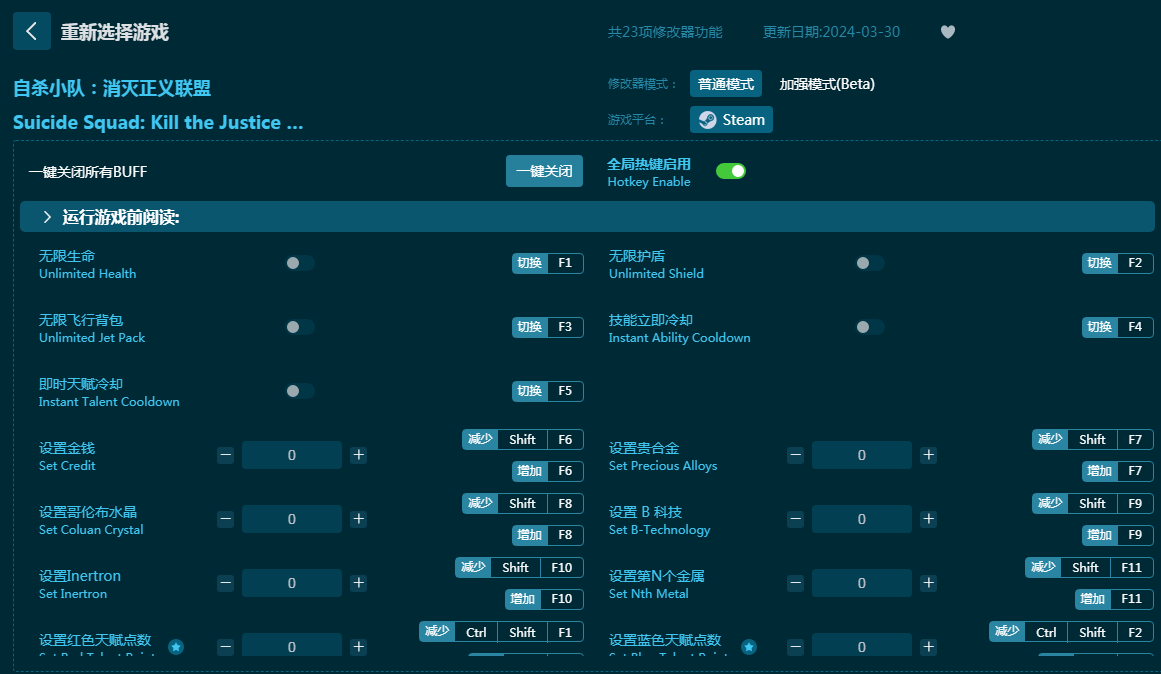
Task: Click 减少 Shift F10 hotkey for Inertron
Action: [x=519, y=567]
